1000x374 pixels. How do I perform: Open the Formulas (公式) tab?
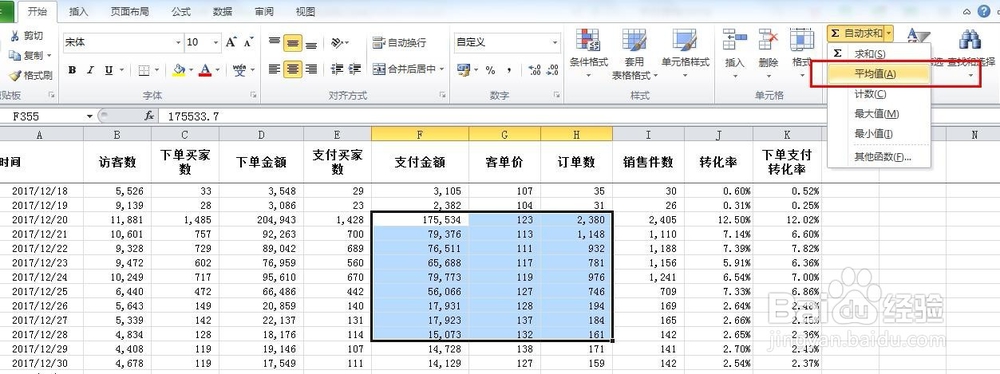(x=181, y=11)
